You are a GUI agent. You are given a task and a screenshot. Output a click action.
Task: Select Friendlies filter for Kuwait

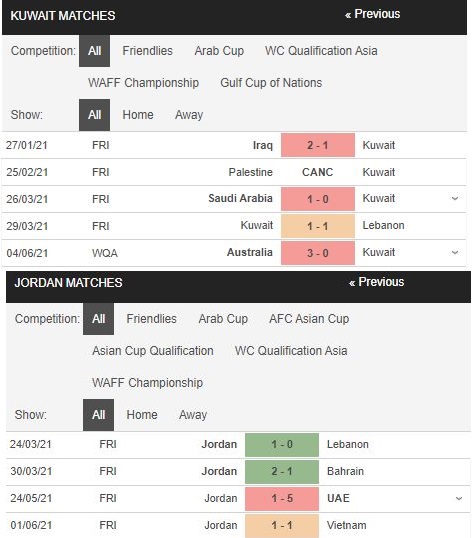click(147, 51)
